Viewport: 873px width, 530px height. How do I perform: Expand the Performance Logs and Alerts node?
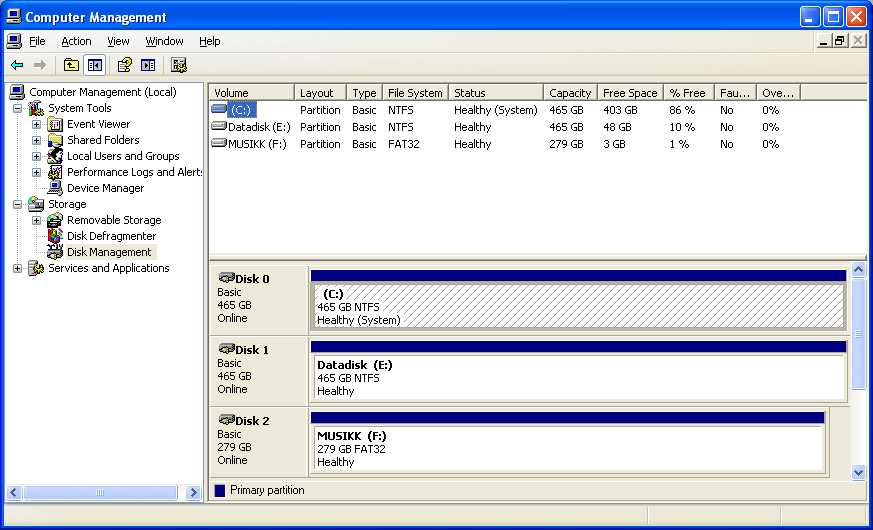(36, 173)
